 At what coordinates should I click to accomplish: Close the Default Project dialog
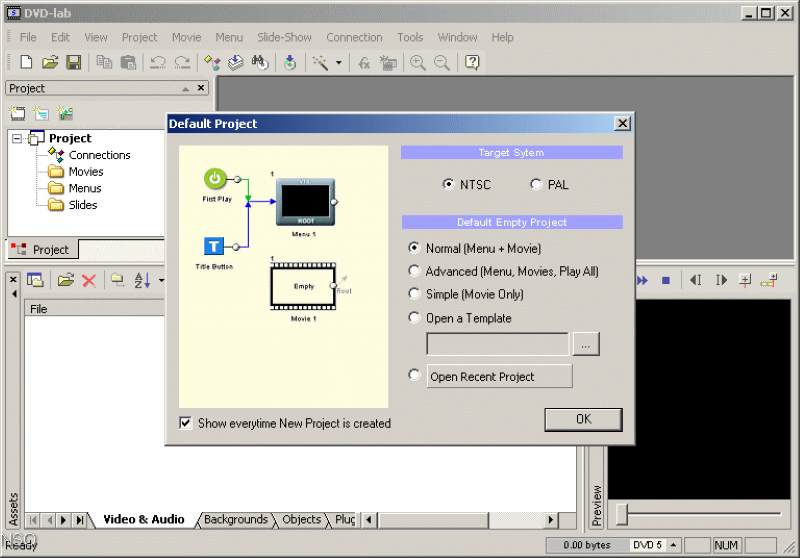[622, 123]
